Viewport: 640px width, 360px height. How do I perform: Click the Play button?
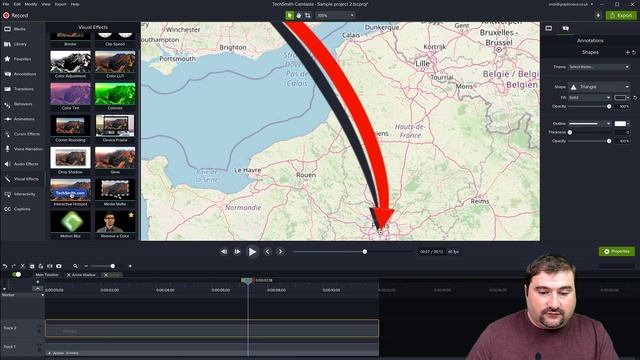pos(252,252)
